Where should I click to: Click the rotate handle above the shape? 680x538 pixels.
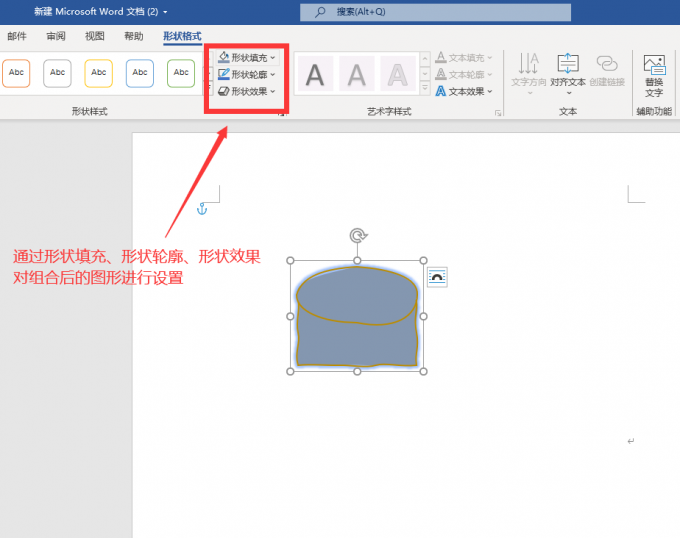click(358, 235)
